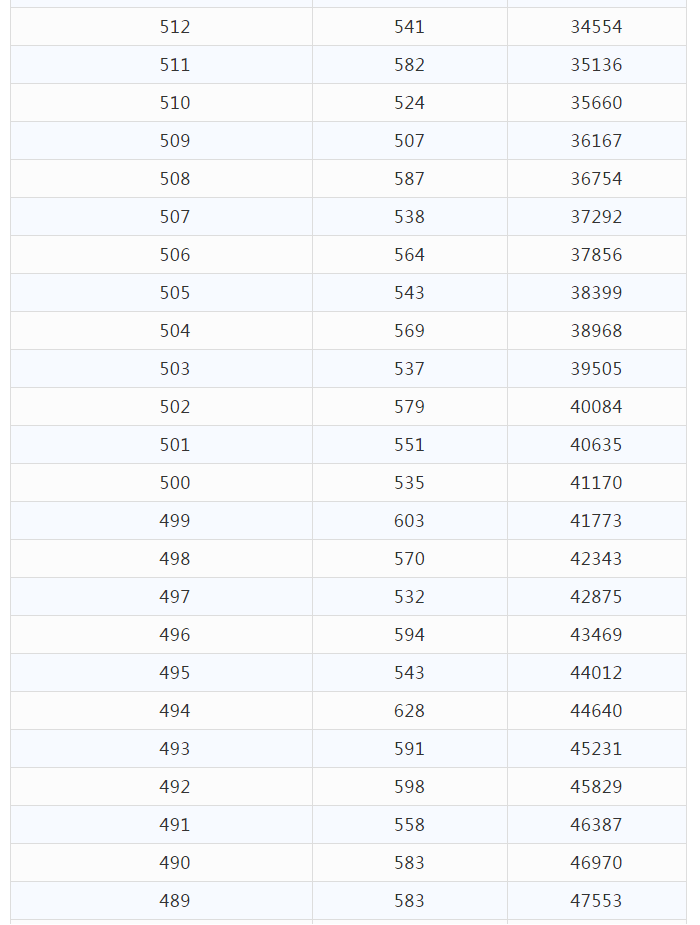
Task: Select the count cell 569
Action: pos(409,331)
